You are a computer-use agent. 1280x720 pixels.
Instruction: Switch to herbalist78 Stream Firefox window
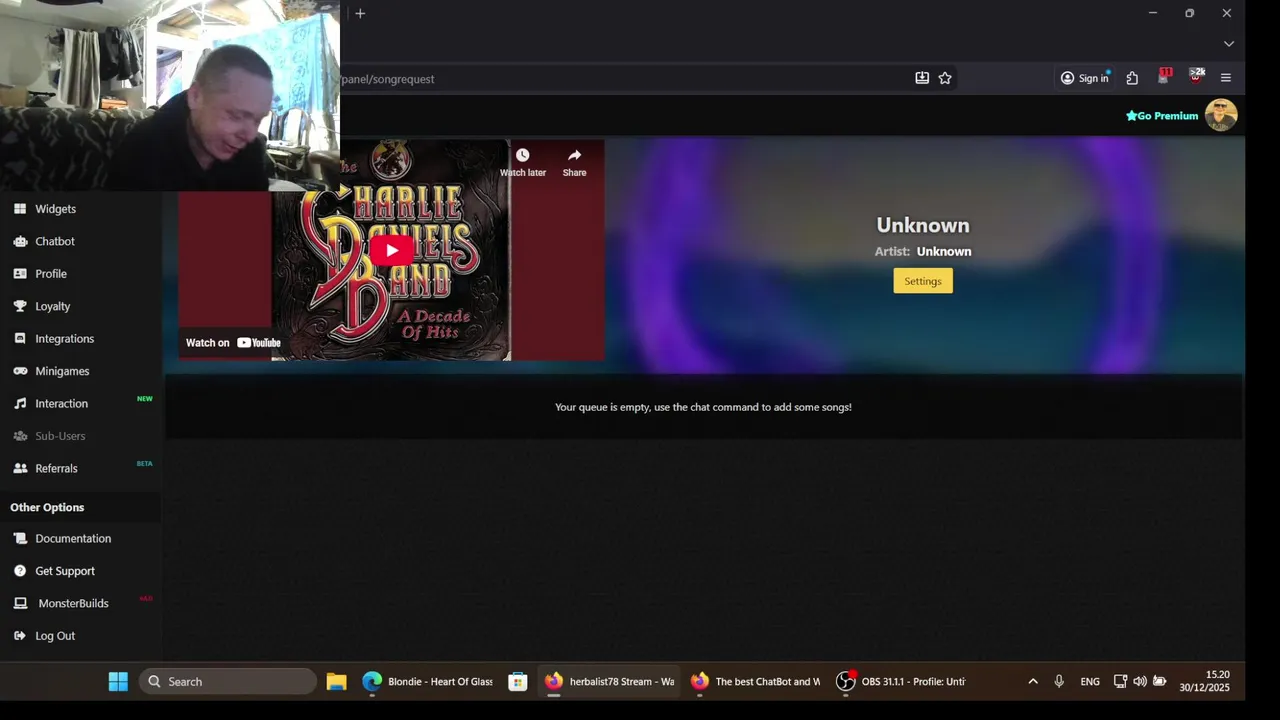(x=609, y=681)
